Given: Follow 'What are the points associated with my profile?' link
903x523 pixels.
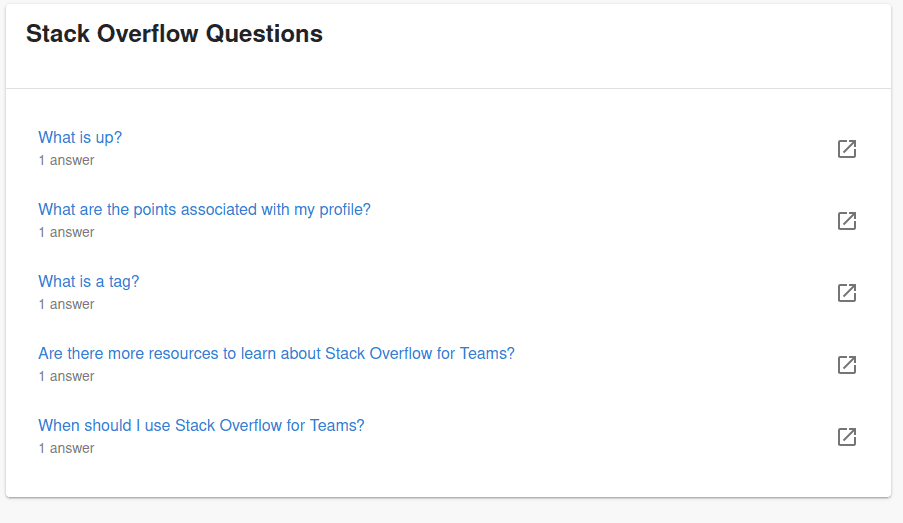Looking at the screenshot, I should 204,210.
